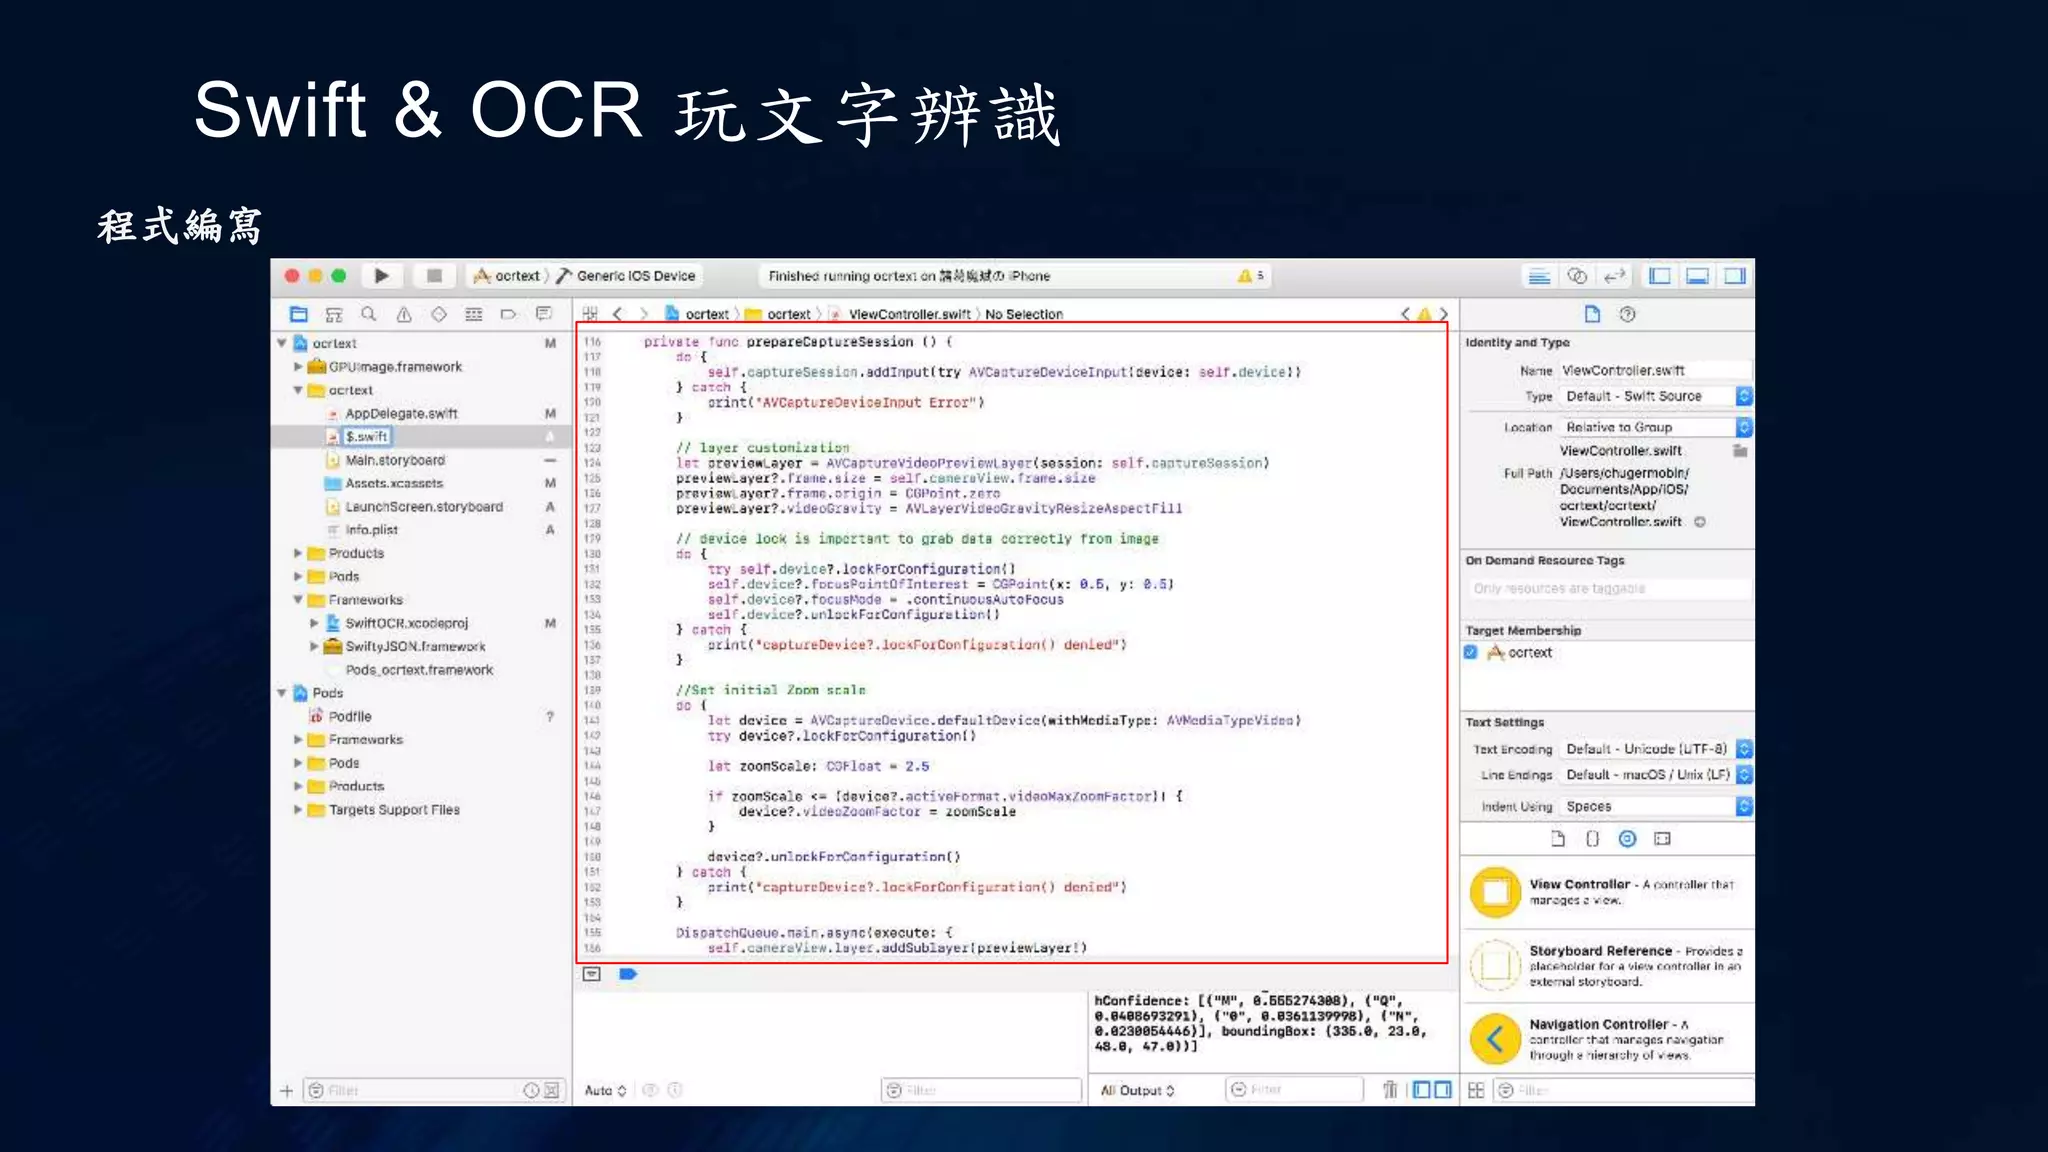
Task: Expand the Products folder under ocrtext
Action: (x=298, y=553)
